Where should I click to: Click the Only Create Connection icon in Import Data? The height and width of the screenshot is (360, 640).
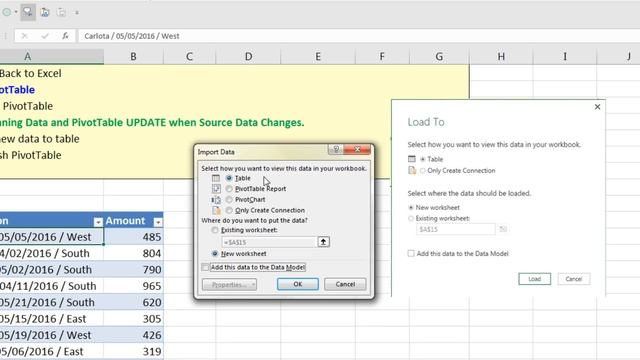(216, 210)
